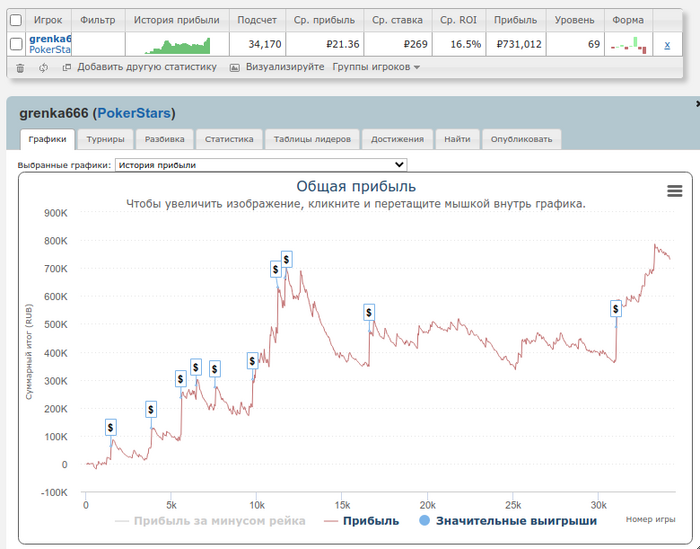
Task: Click the refresh arrows icon
Action: 43,68
